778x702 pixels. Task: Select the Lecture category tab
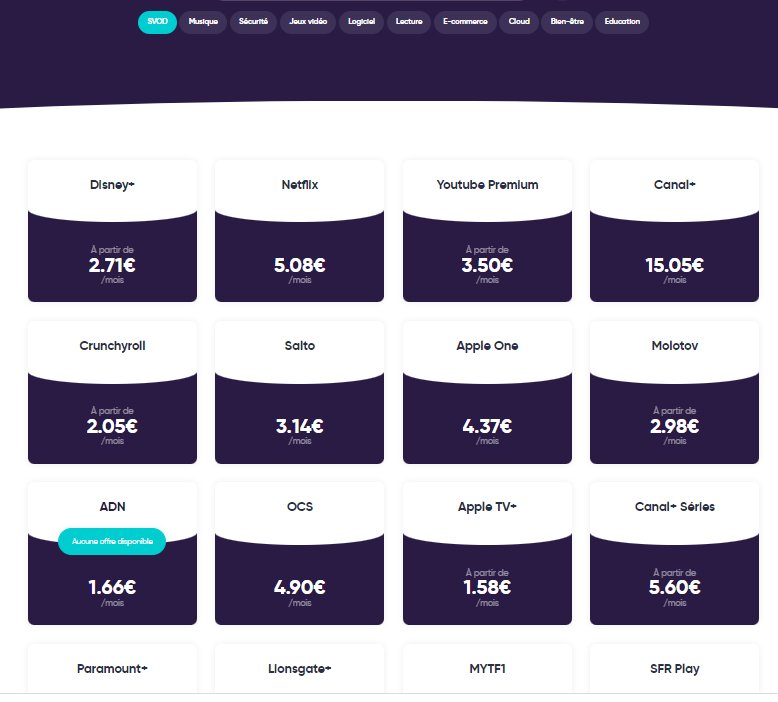(x=408, y=22)
